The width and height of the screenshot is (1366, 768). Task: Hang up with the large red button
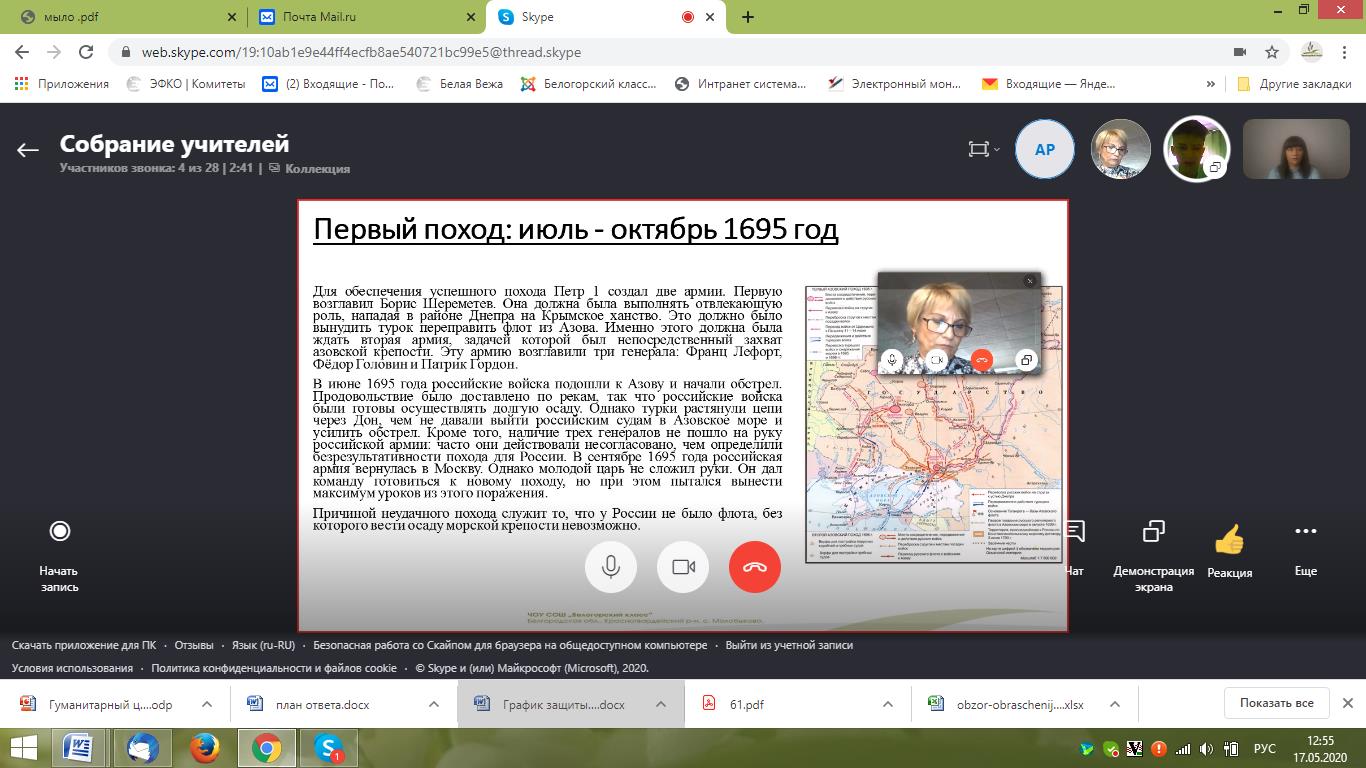[754, 567]
